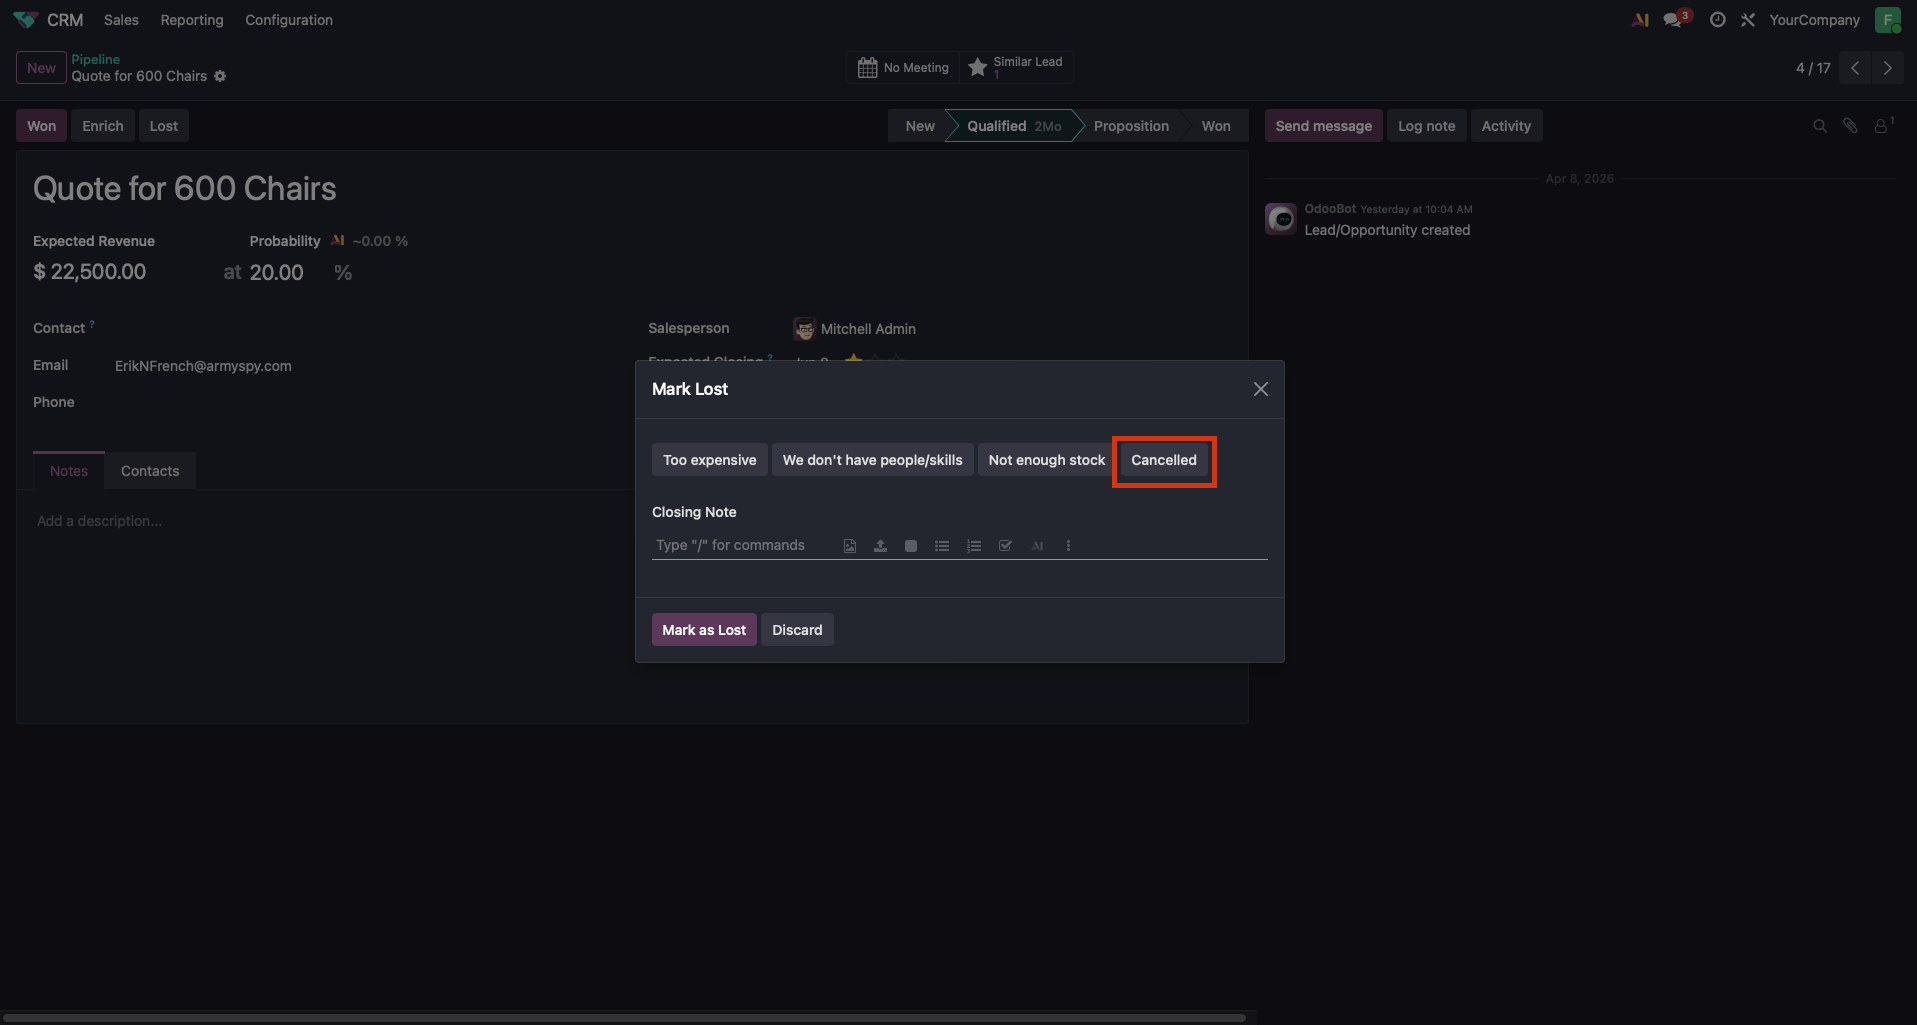Click into the Closing Note text field
This screenshot has width=1917, height=1025.
740,546
